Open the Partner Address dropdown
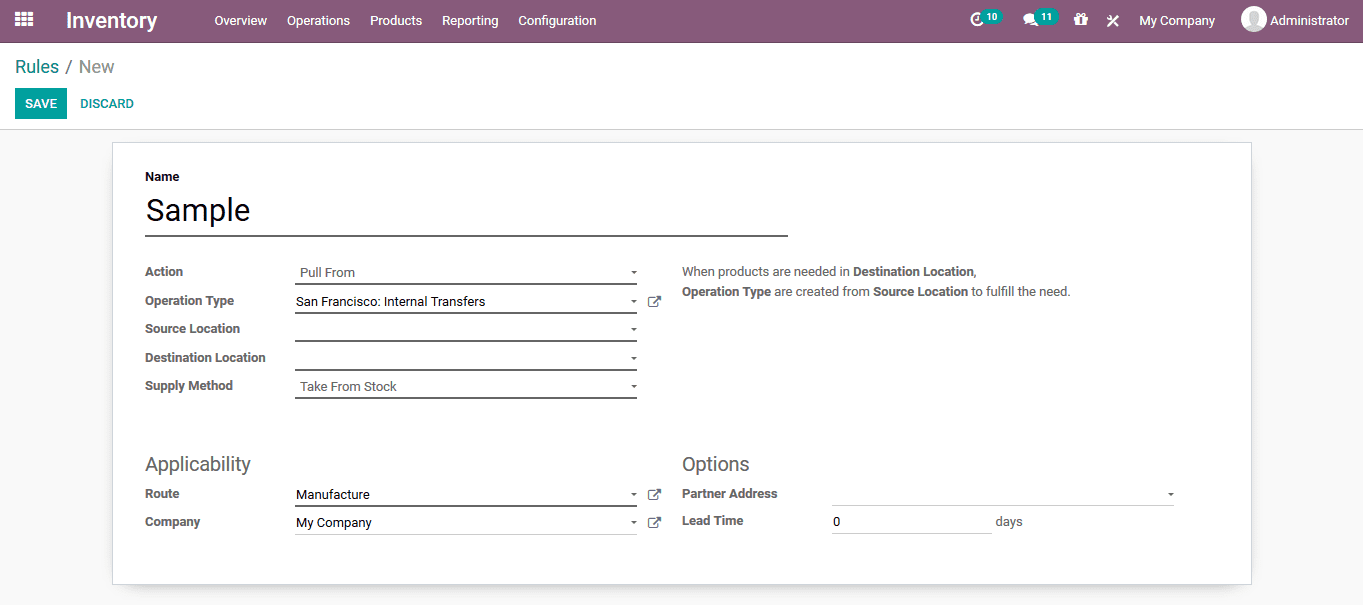1363x605 pixels. [1168, 493]
